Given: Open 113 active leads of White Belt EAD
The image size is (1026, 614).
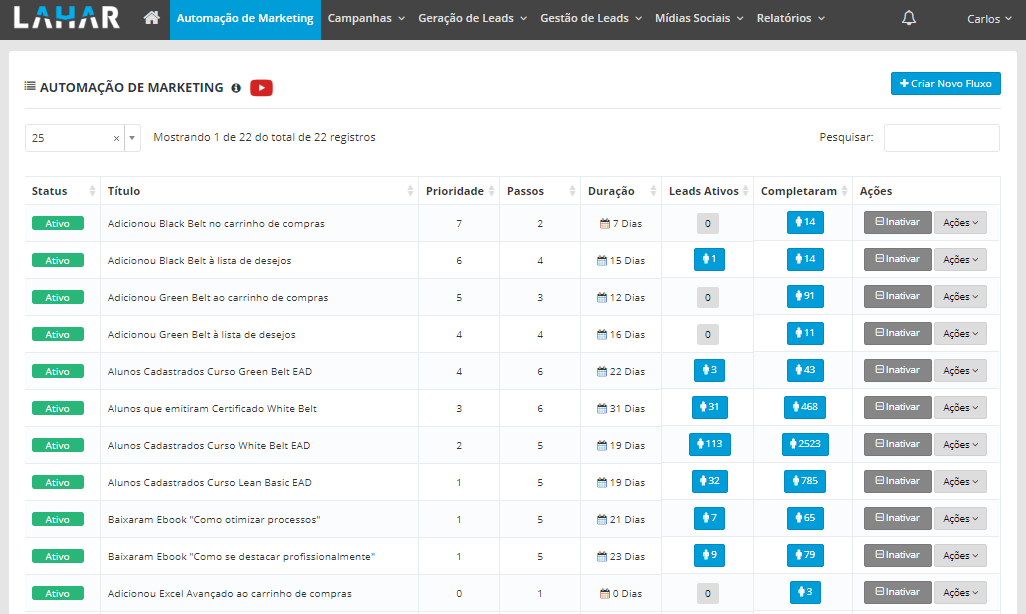Looking at the screenshot, I should point(709,444).
